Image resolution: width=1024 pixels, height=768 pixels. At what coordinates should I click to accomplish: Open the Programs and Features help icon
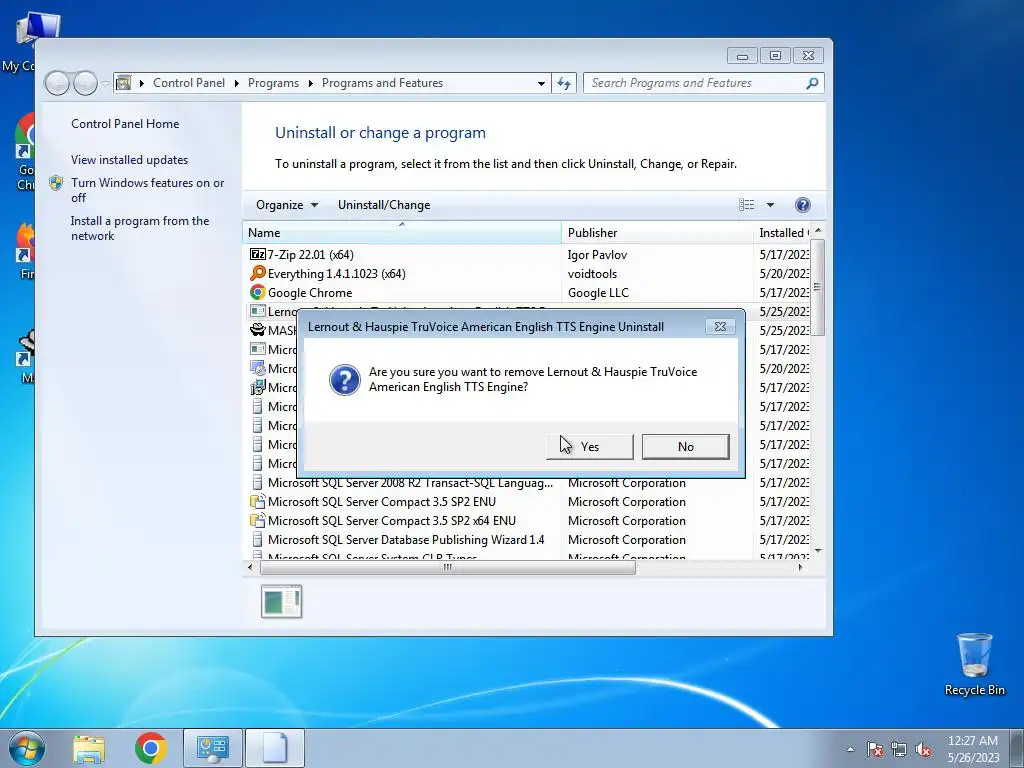click(803, 205)
